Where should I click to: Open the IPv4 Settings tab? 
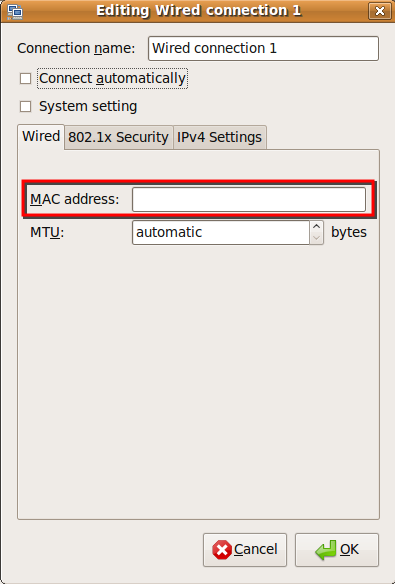[219, 137]
